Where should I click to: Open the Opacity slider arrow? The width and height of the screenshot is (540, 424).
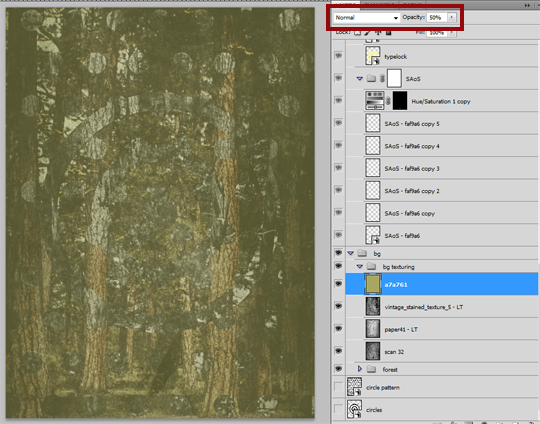(x=452, y=17)
